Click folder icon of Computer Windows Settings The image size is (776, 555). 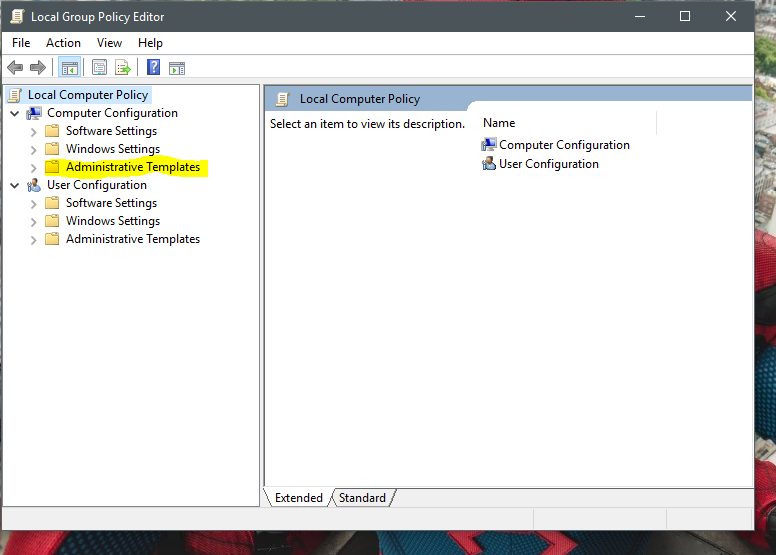(x=52, y=149)
